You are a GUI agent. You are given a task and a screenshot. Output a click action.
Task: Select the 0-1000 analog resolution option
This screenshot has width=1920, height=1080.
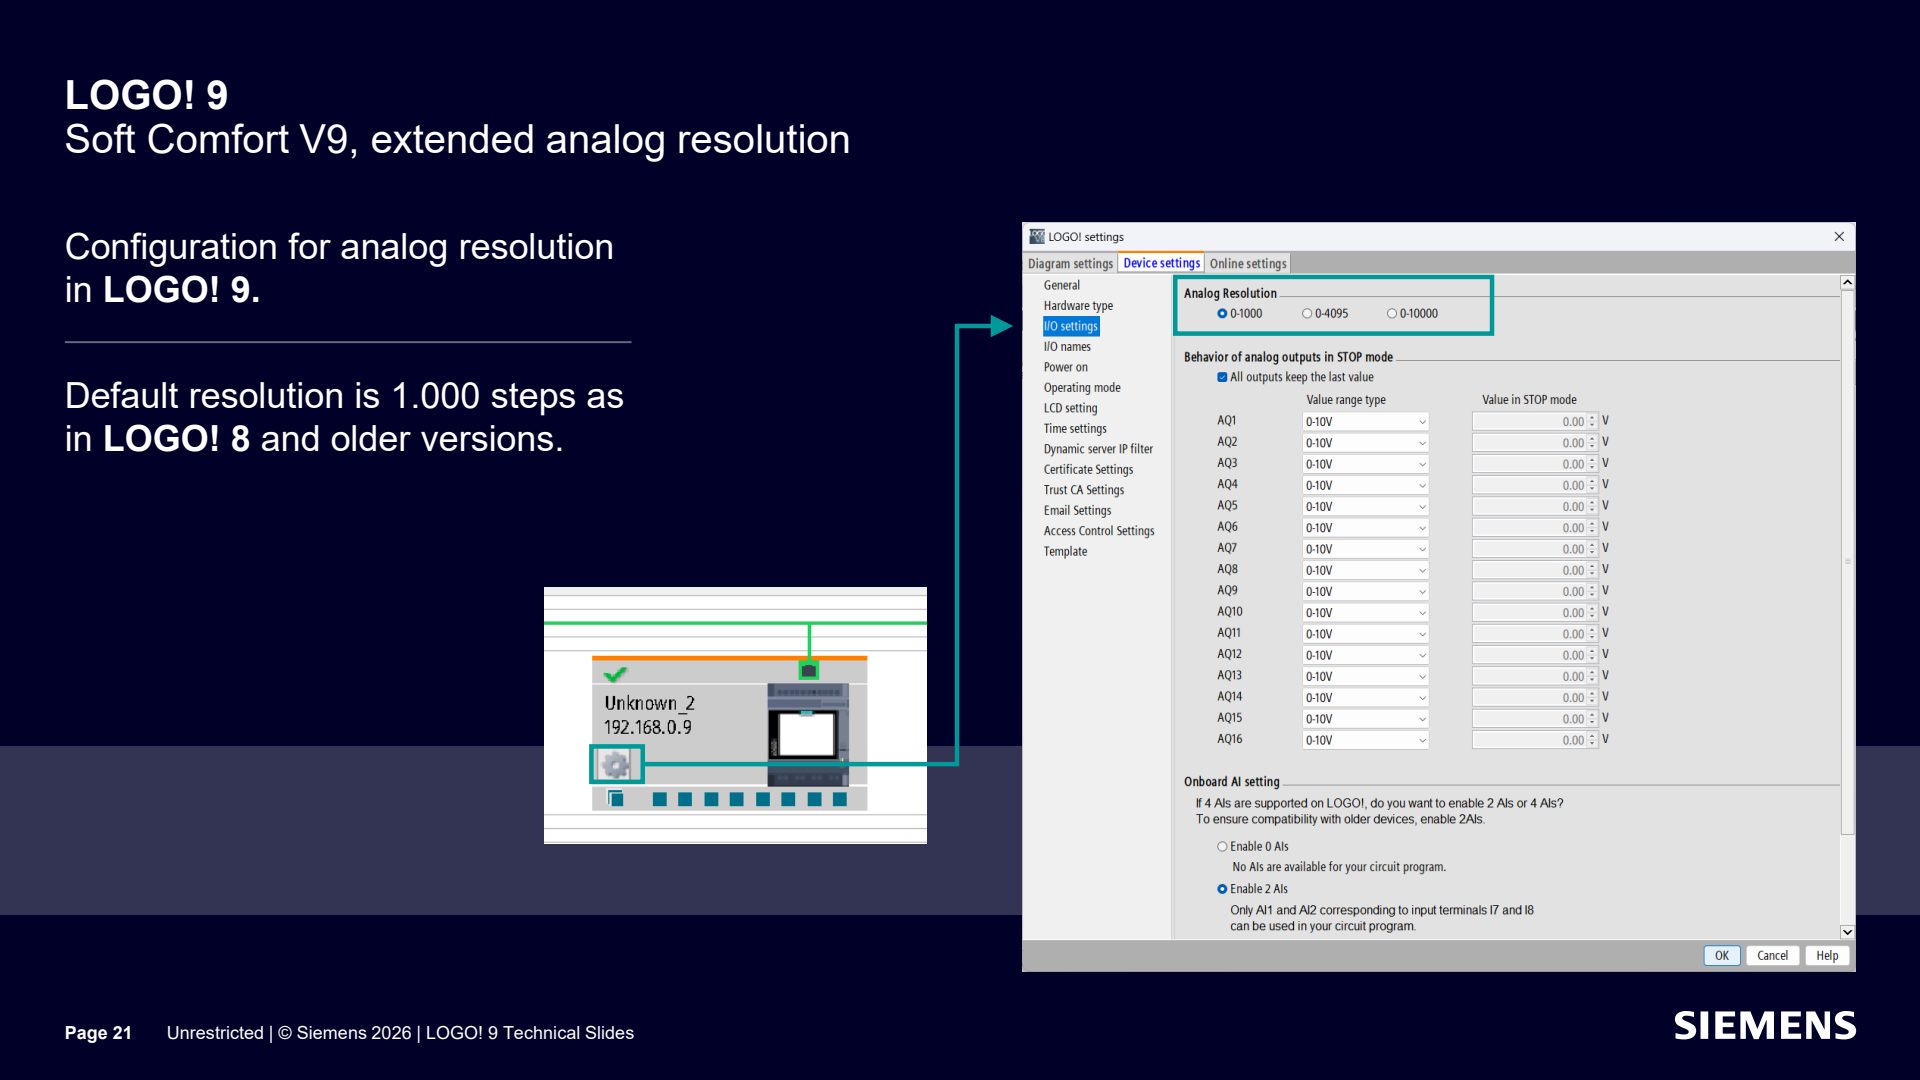(x=1222, y=314)
